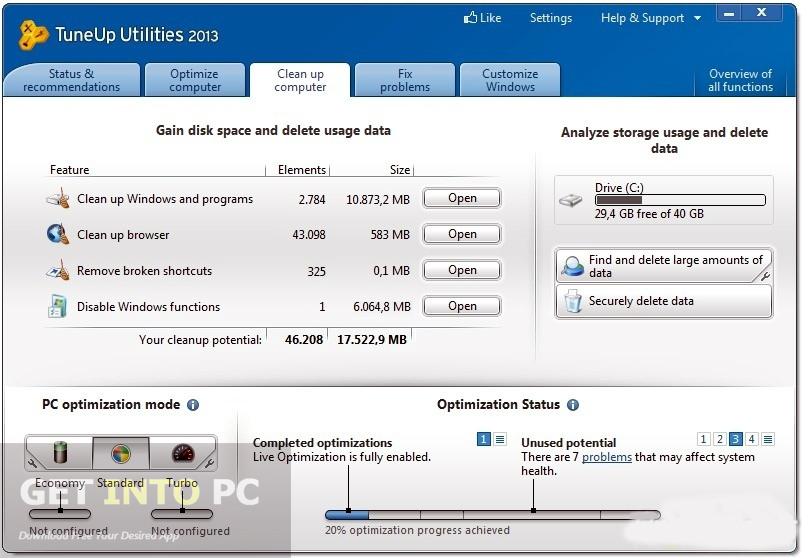Show list view of completed optimizations
Screen dimensions: 802x558
coord(500,439)
